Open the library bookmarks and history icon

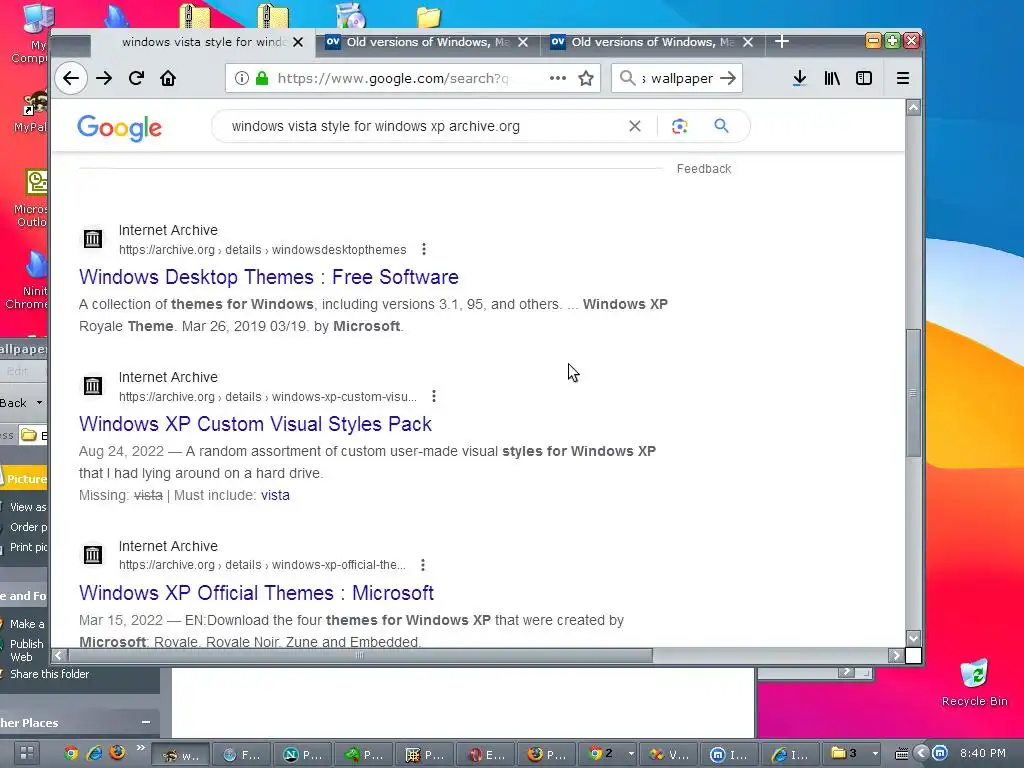832,78
